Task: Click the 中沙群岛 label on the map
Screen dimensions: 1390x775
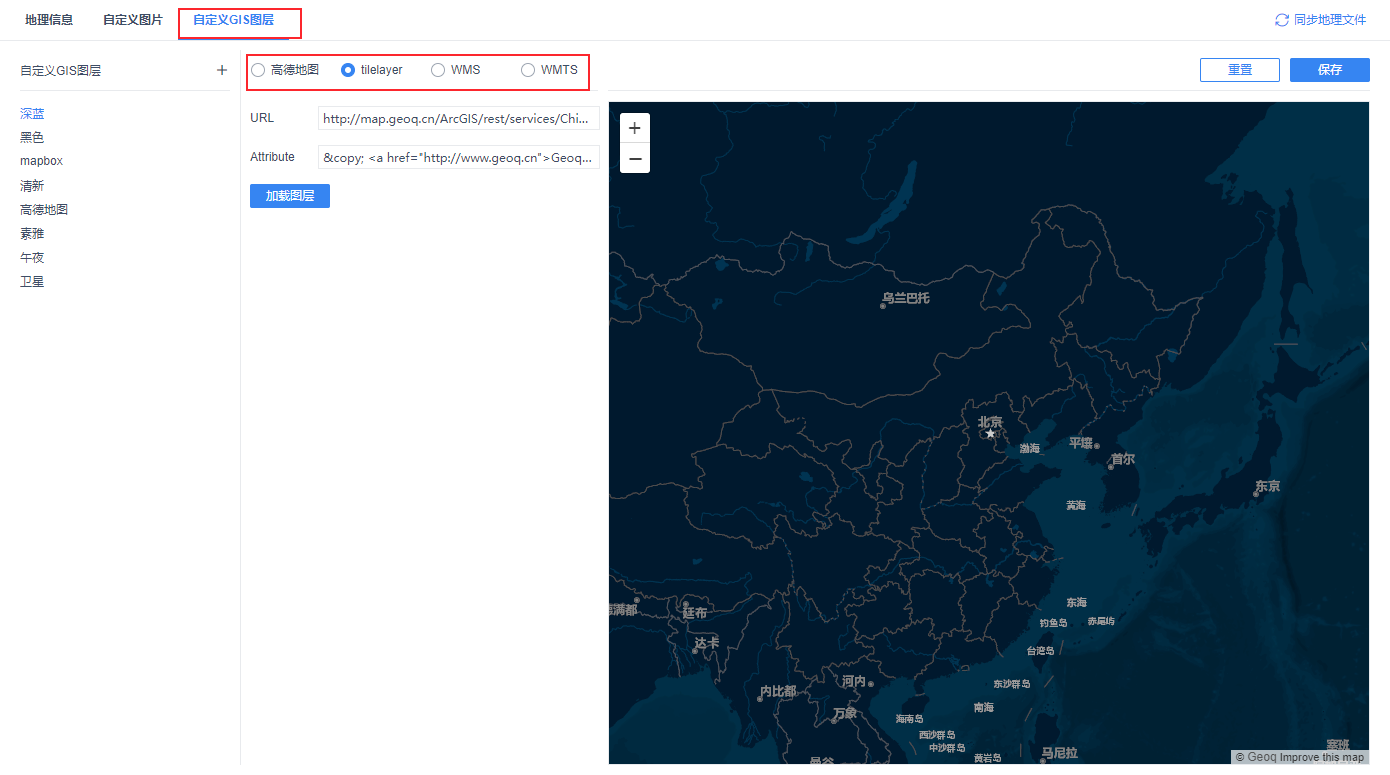Action: pyautogui.click(x=947, y=747)
